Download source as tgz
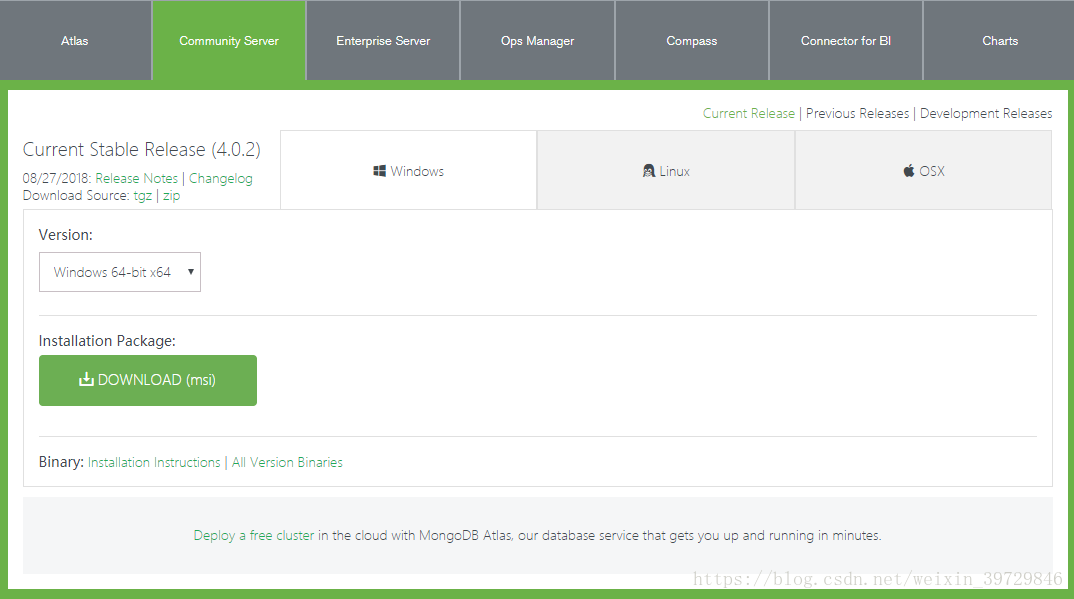The width and height of the screenshot is (1074, 599). 142,196
